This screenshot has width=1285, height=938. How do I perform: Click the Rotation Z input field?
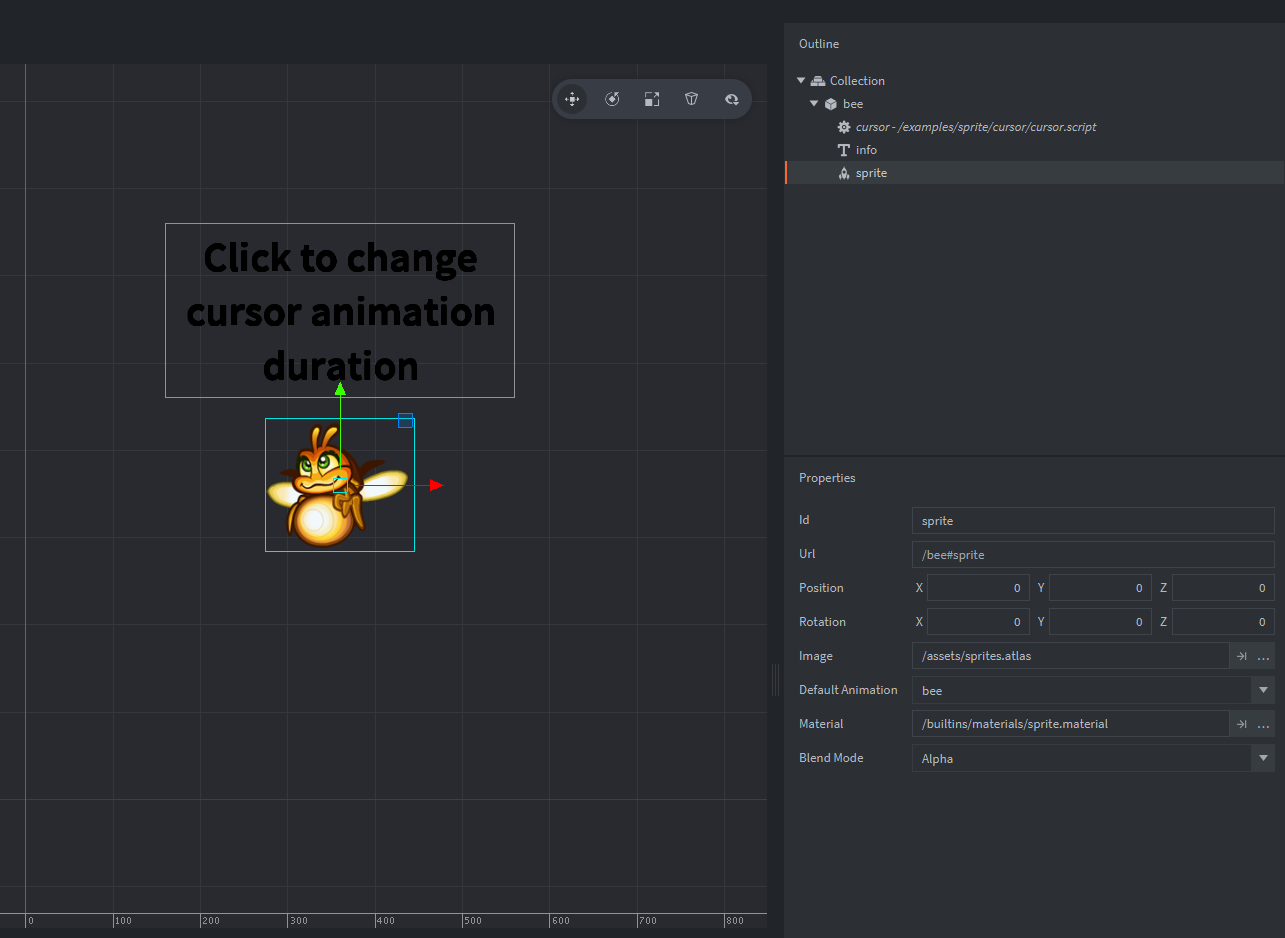(1222, 622)
